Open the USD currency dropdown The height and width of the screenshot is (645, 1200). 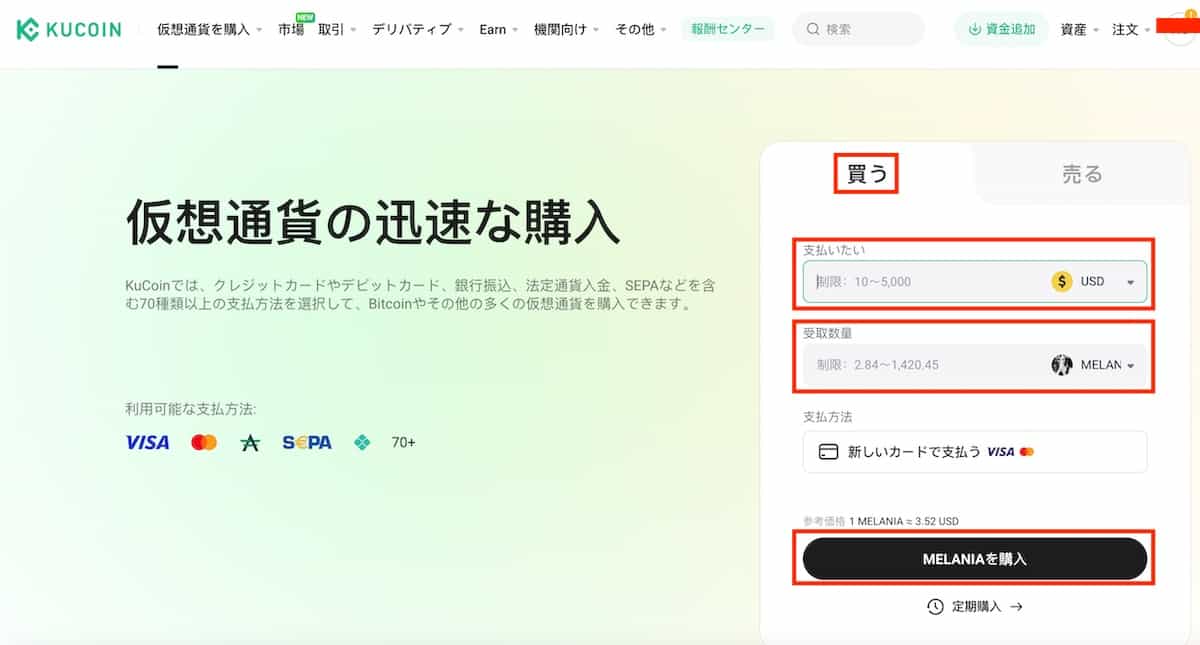[x=1093, y=281]
